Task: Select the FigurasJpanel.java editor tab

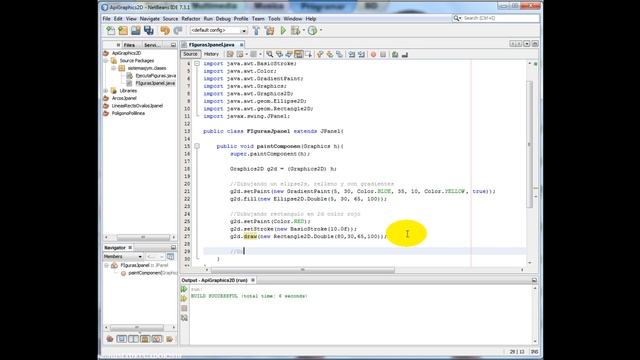Action: (x=211, y=44)
